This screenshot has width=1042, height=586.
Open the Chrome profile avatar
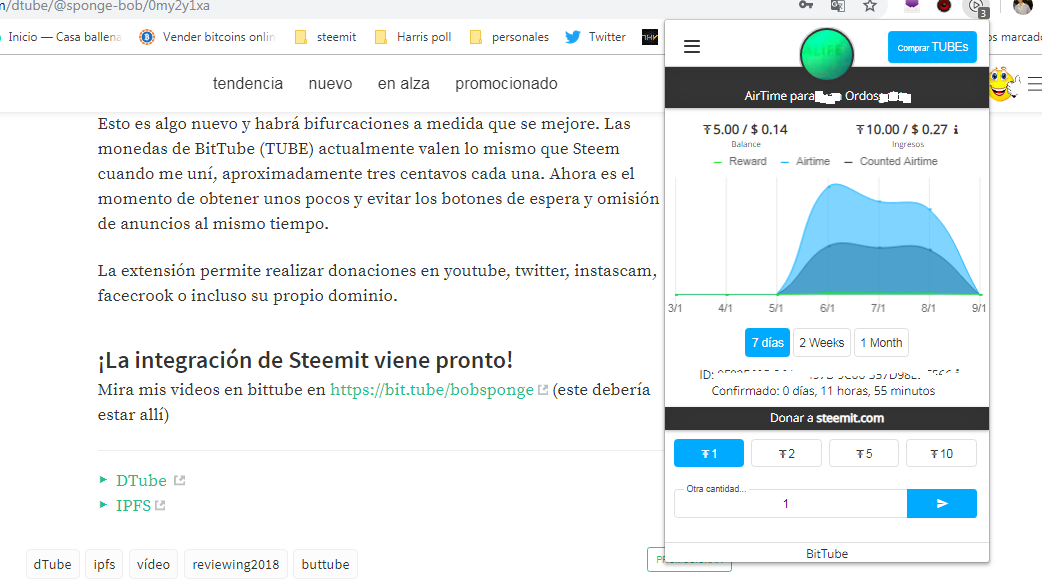(1023, 7)
